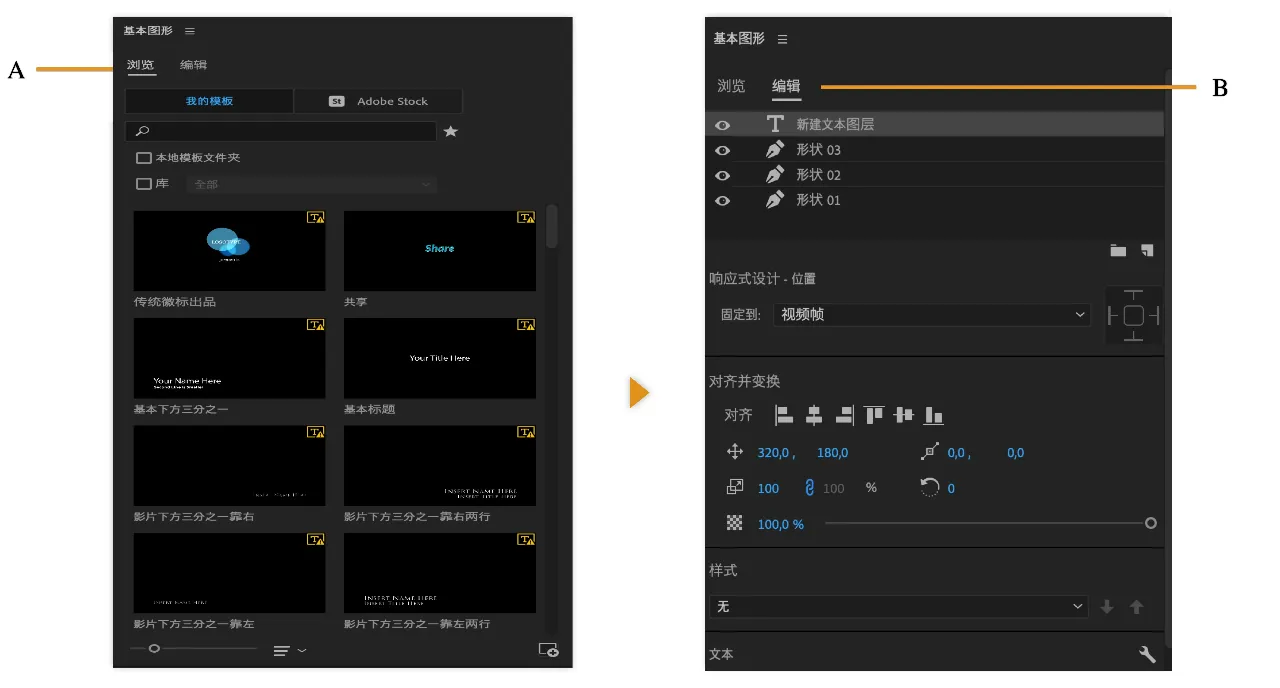Open the 全部 library dropdown
This screenshot has width=1280, height=688.
pos(311,184)
